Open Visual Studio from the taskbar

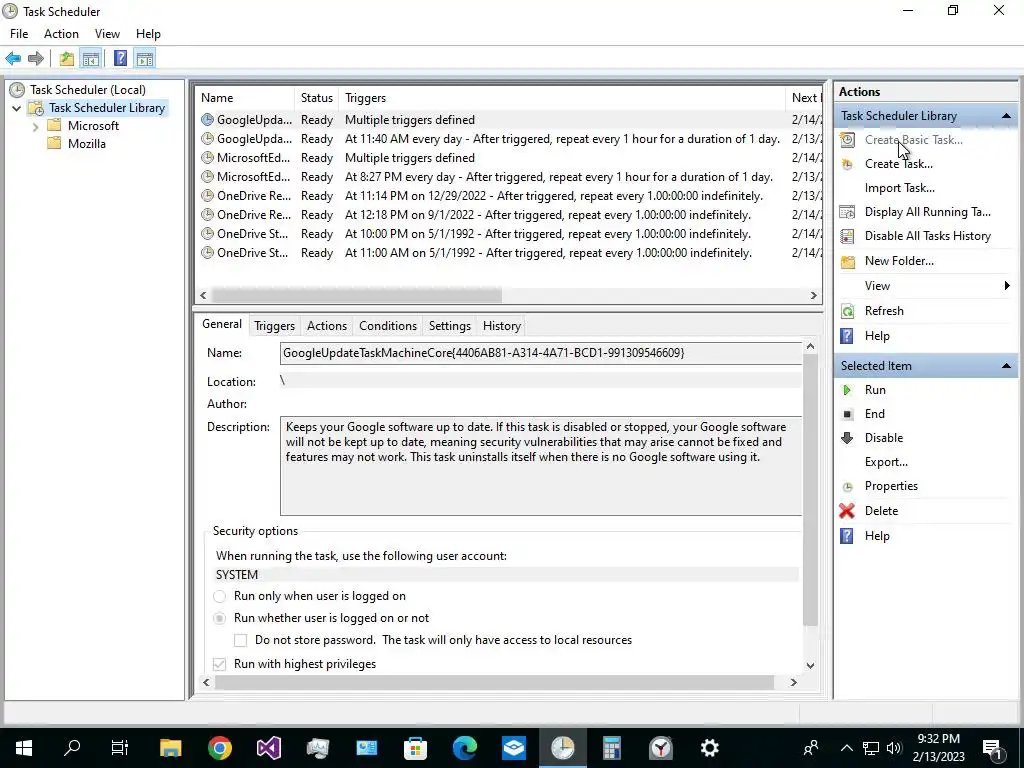point(268,748)
